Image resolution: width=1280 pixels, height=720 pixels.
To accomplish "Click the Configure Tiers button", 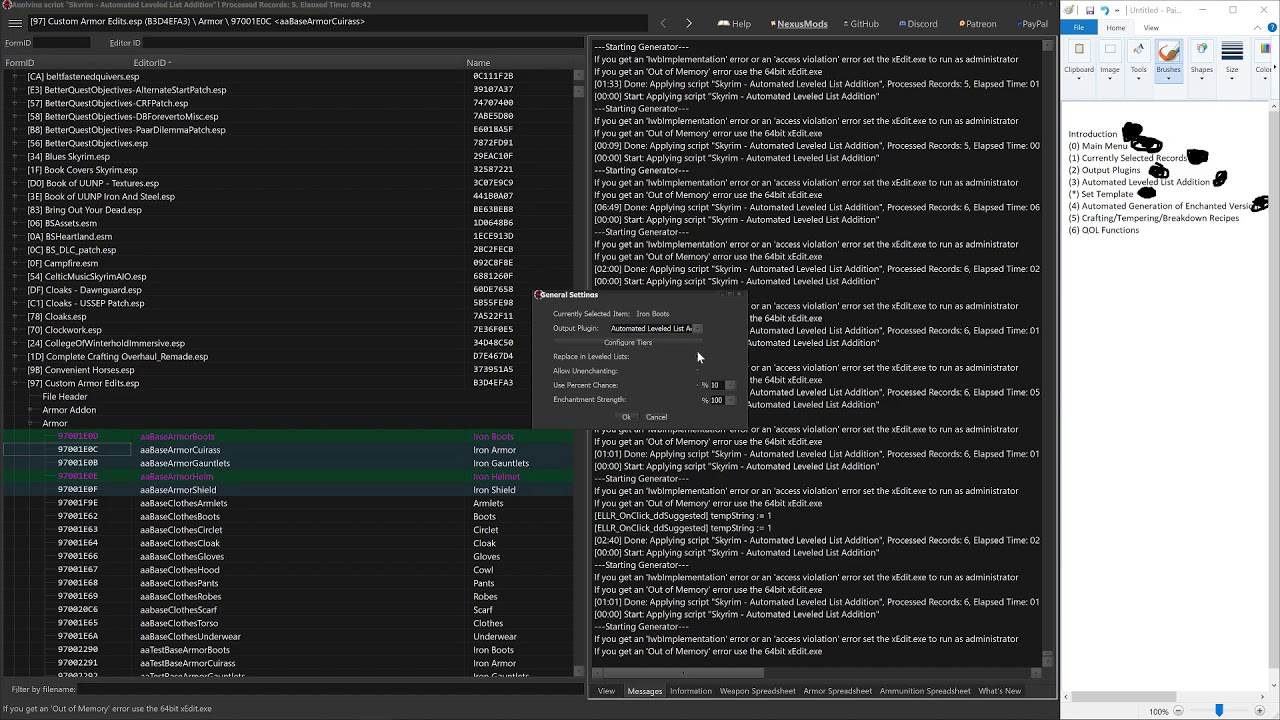I will (627, 342).
